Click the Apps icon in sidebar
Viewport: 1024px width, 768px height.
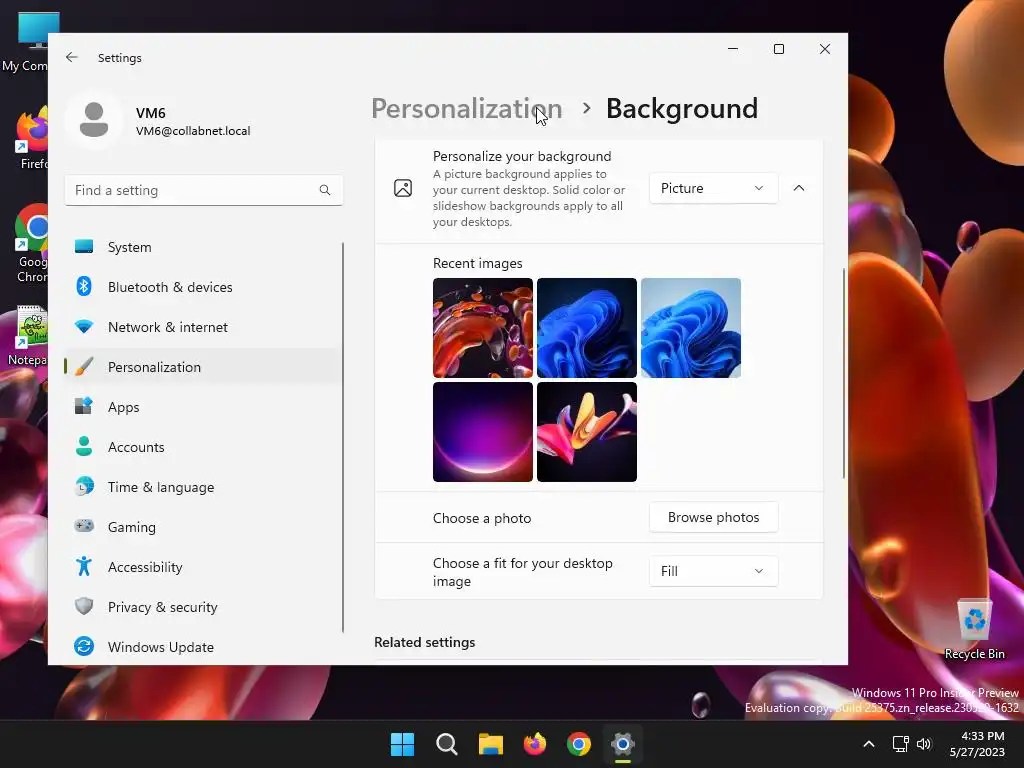[84, 406]
